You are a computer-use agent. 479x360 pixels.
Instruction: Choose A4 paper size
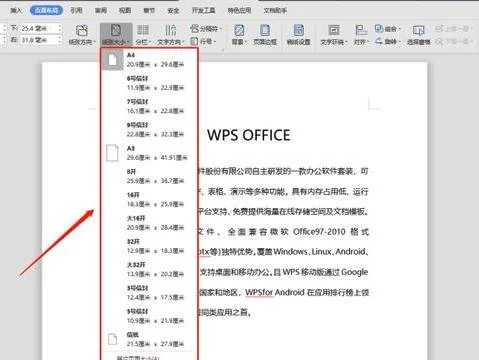[x=149, y=59]
